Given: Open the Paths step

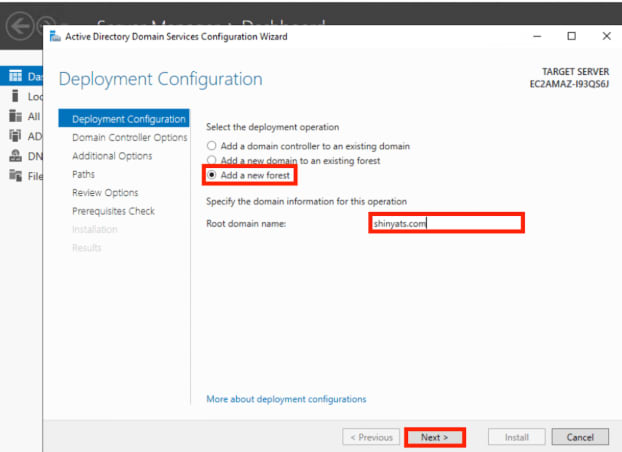Looking at the screenshot, I should click(x=83, y=174).
